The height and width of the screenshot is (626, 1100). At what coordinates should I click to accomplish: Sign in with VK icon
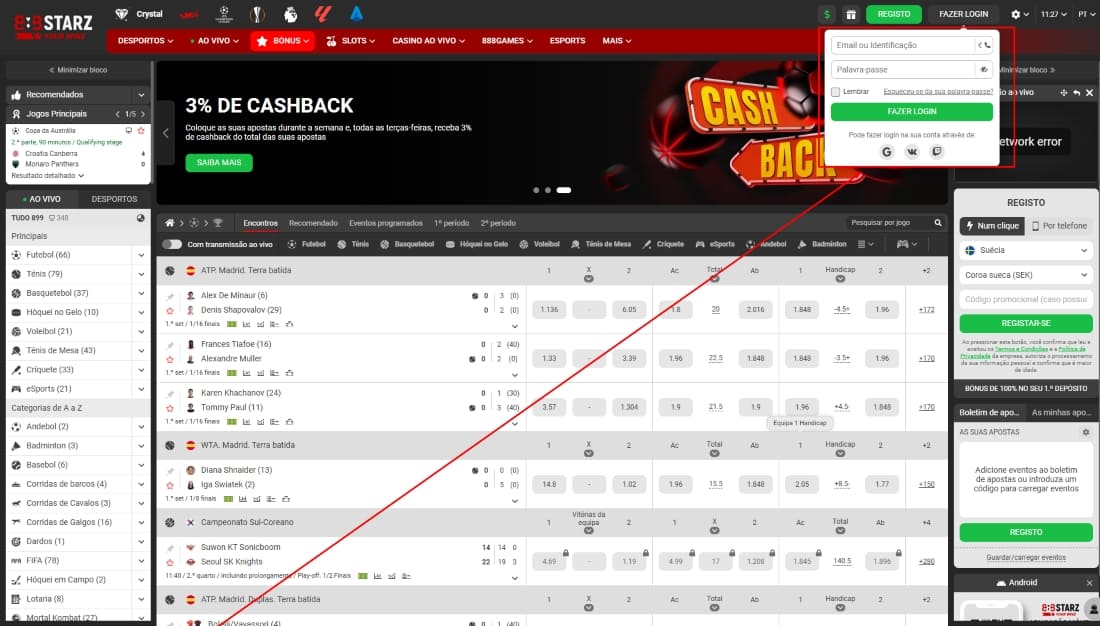[911, 152]
